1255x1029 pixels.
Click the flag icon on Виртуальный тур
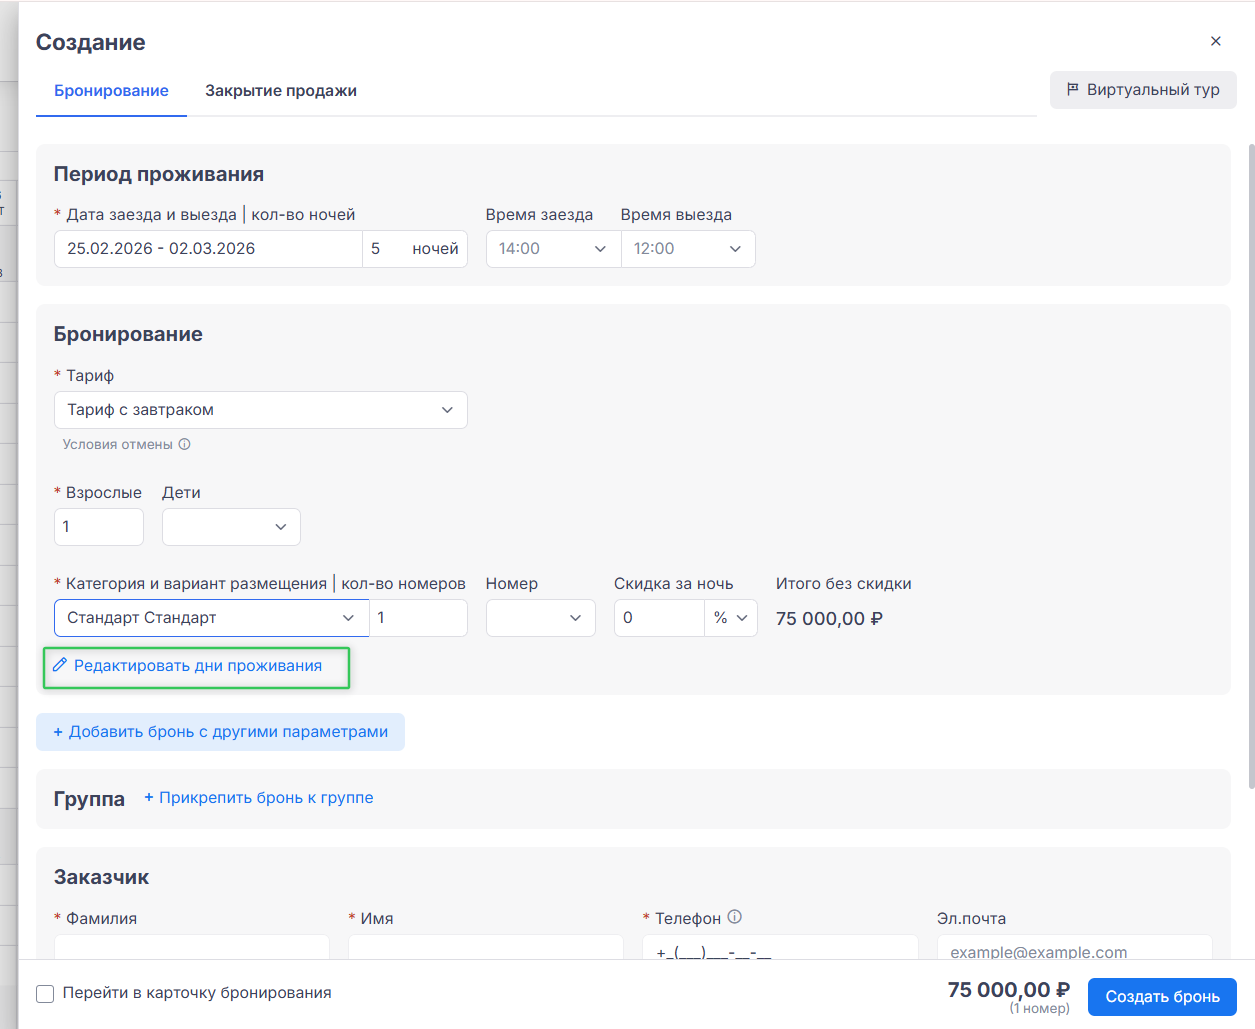click(x=1072, y=89)
